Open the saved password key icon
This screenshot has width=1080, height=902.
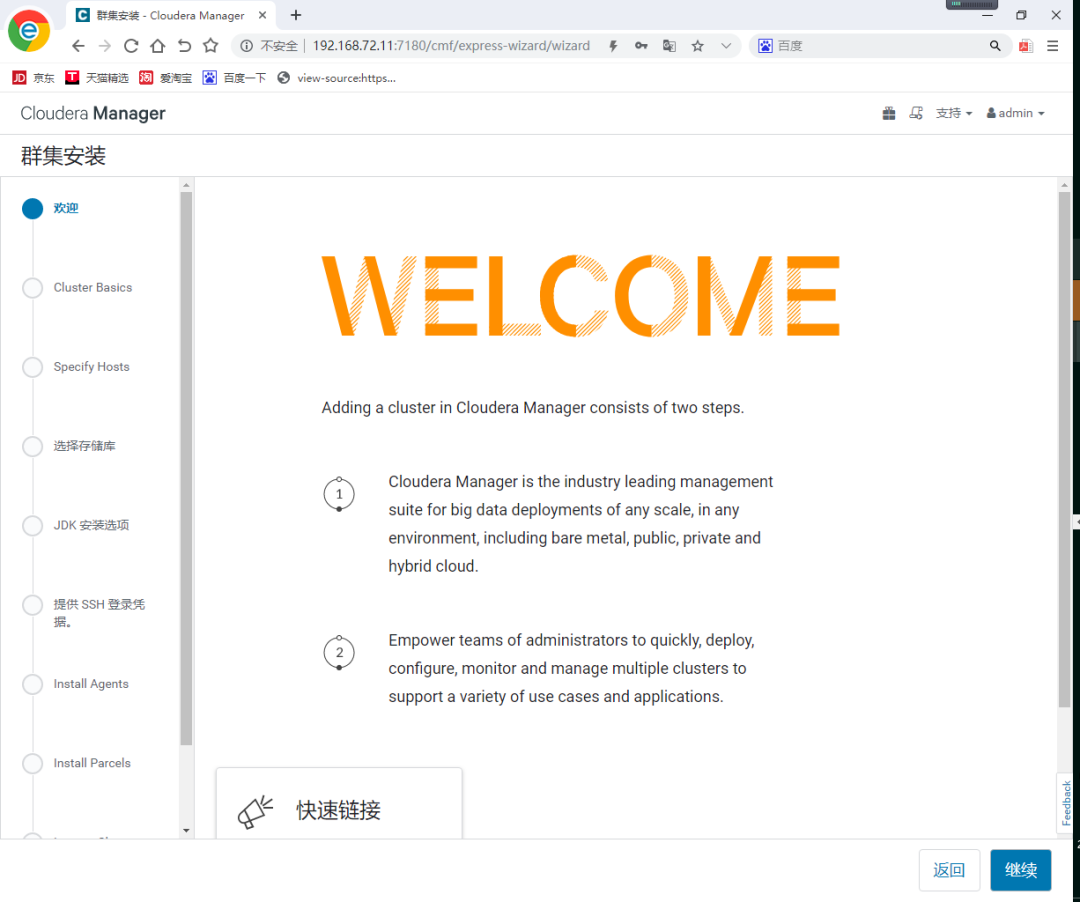[641, 46]
